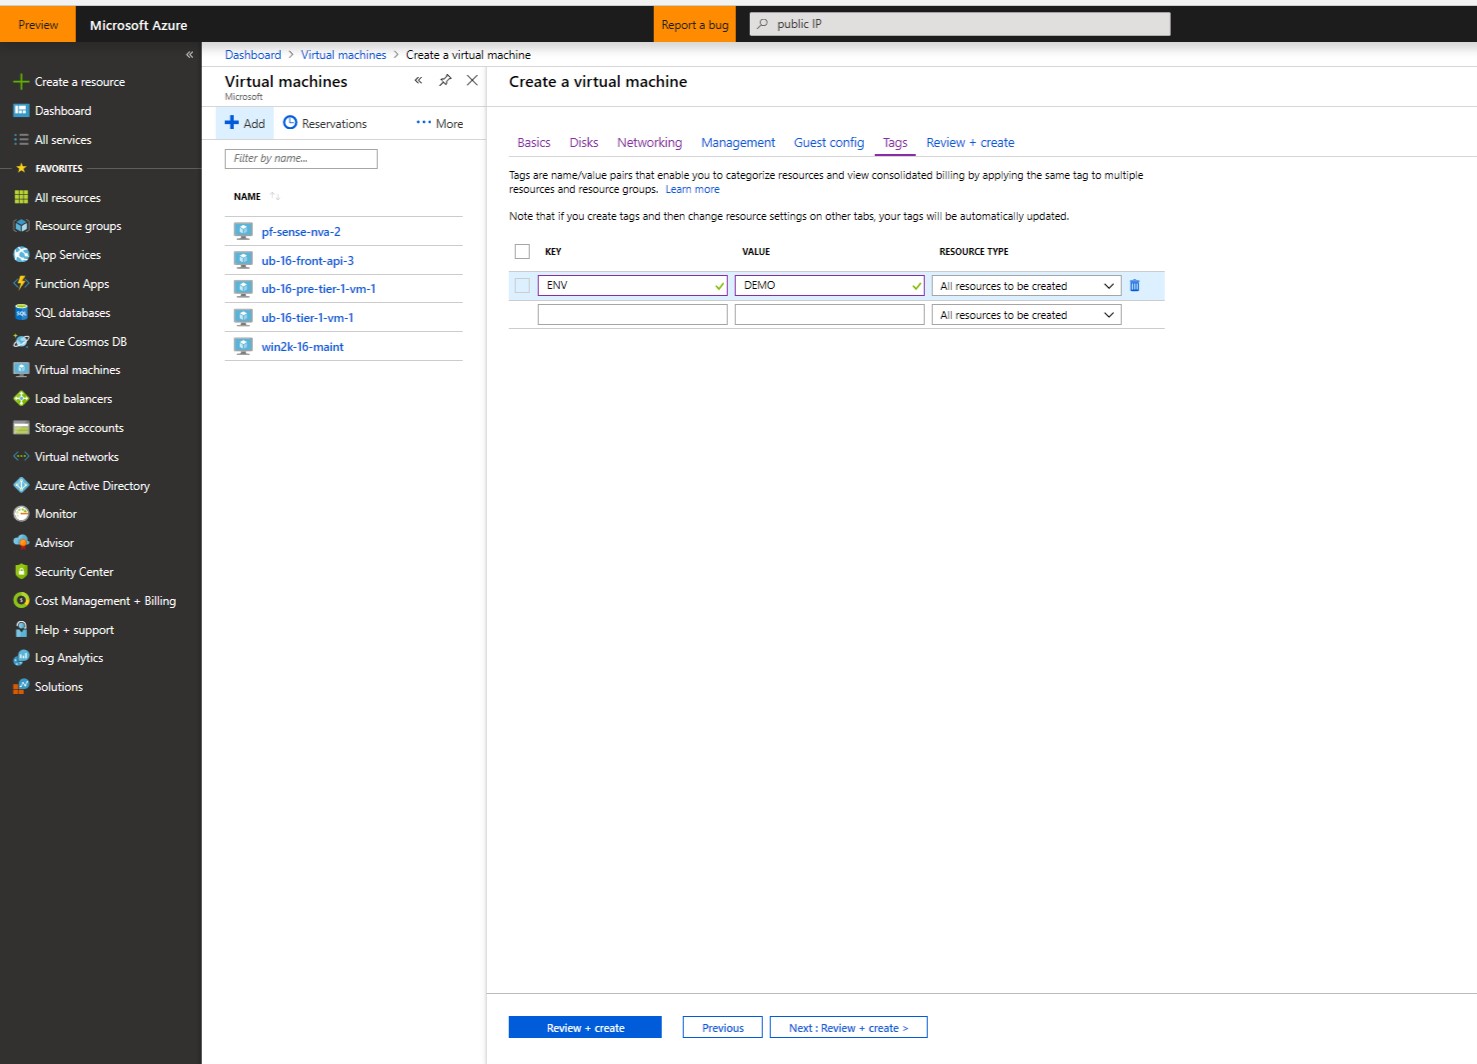Click the Monitor gauge icon
Viewport: 1477px width, 1064px height.
click(x=21, y=514)
